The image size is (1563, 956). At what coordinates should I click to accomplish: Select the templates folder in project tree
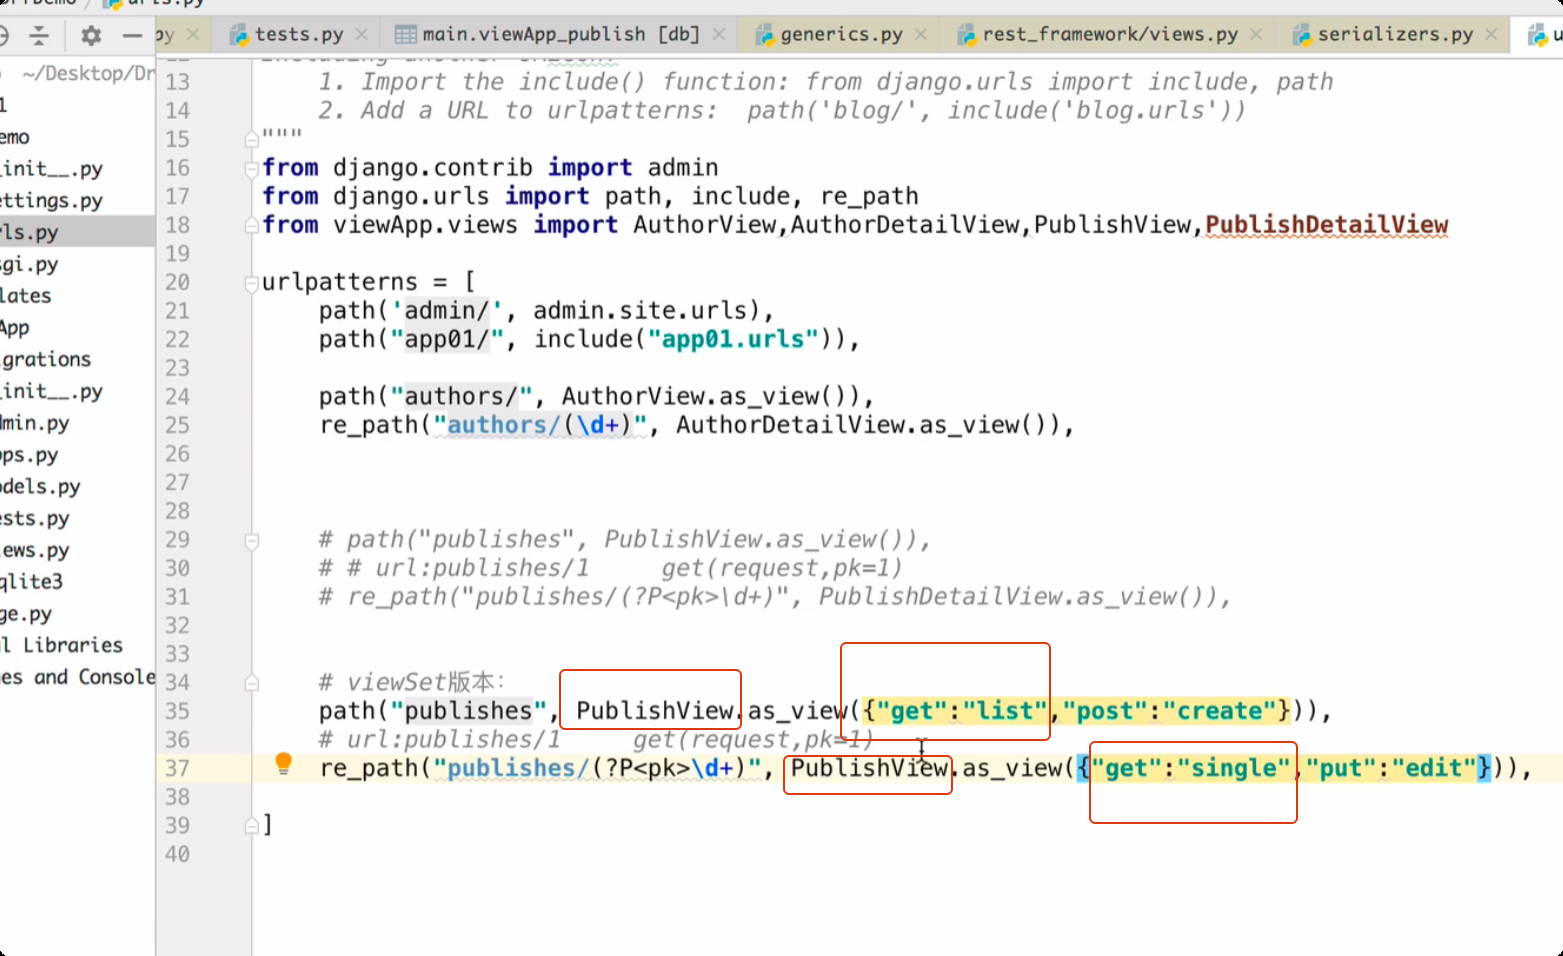(x=26, y=296)
